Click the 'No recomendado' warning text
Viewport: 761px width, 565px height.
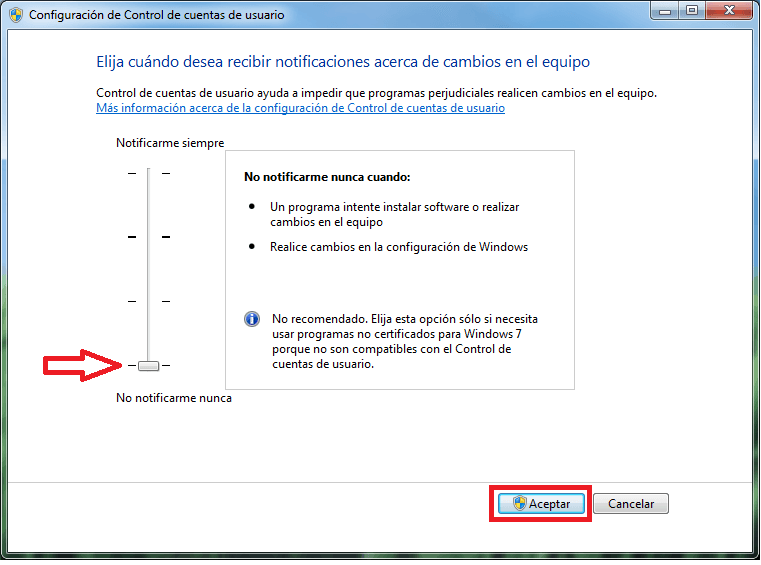point(405,341)
